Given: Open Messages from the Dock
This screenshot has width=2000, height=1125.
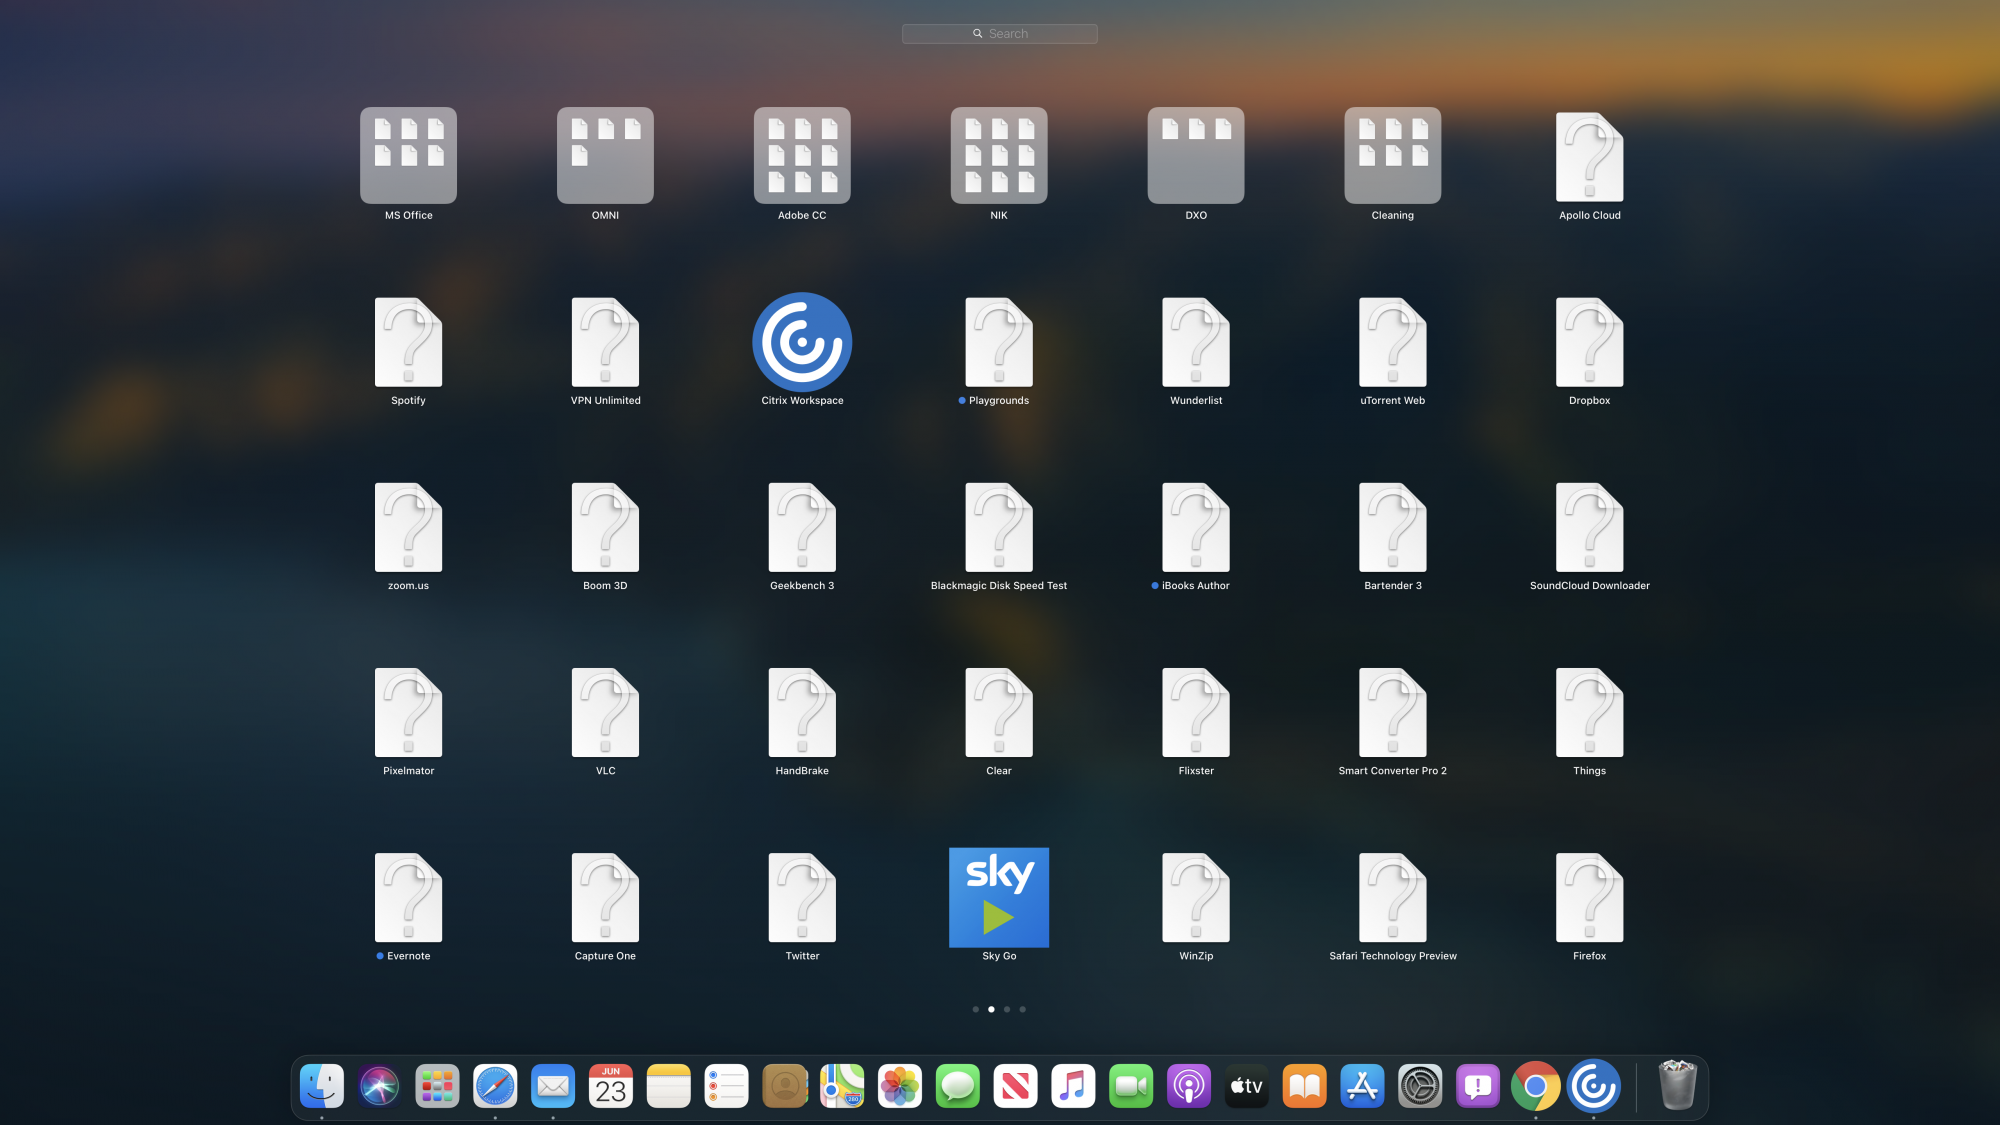Looking at the screenshot, I should point(958,1086).
